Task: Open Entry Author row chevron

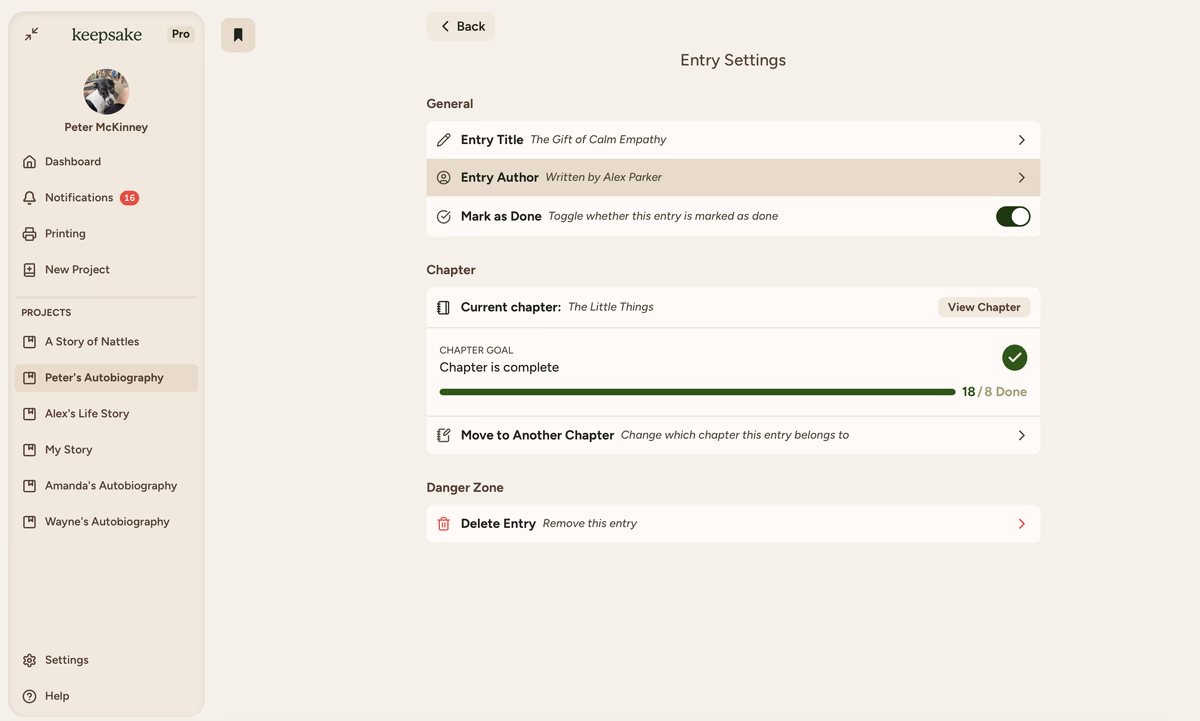Action: 1021,178
